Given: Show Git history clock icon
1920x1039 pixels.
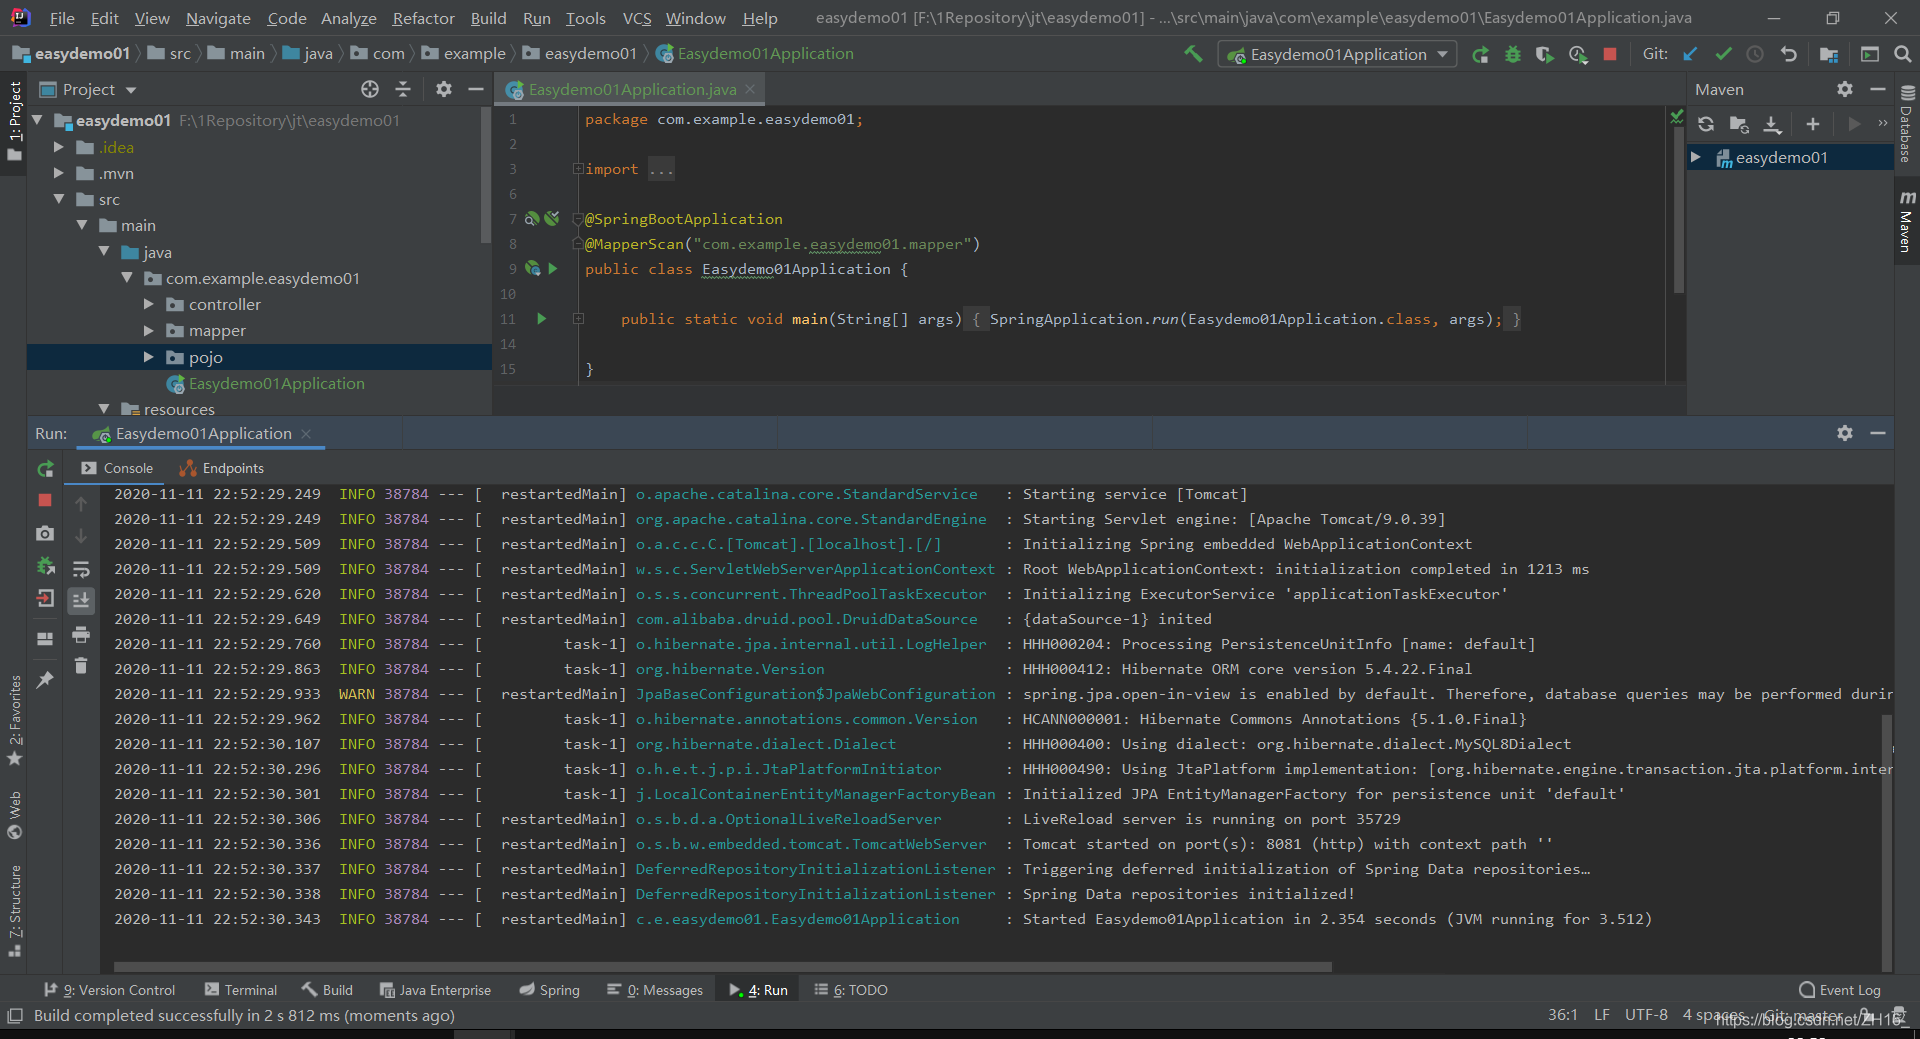Looking at the screenshot, I should click(1755, 54).
